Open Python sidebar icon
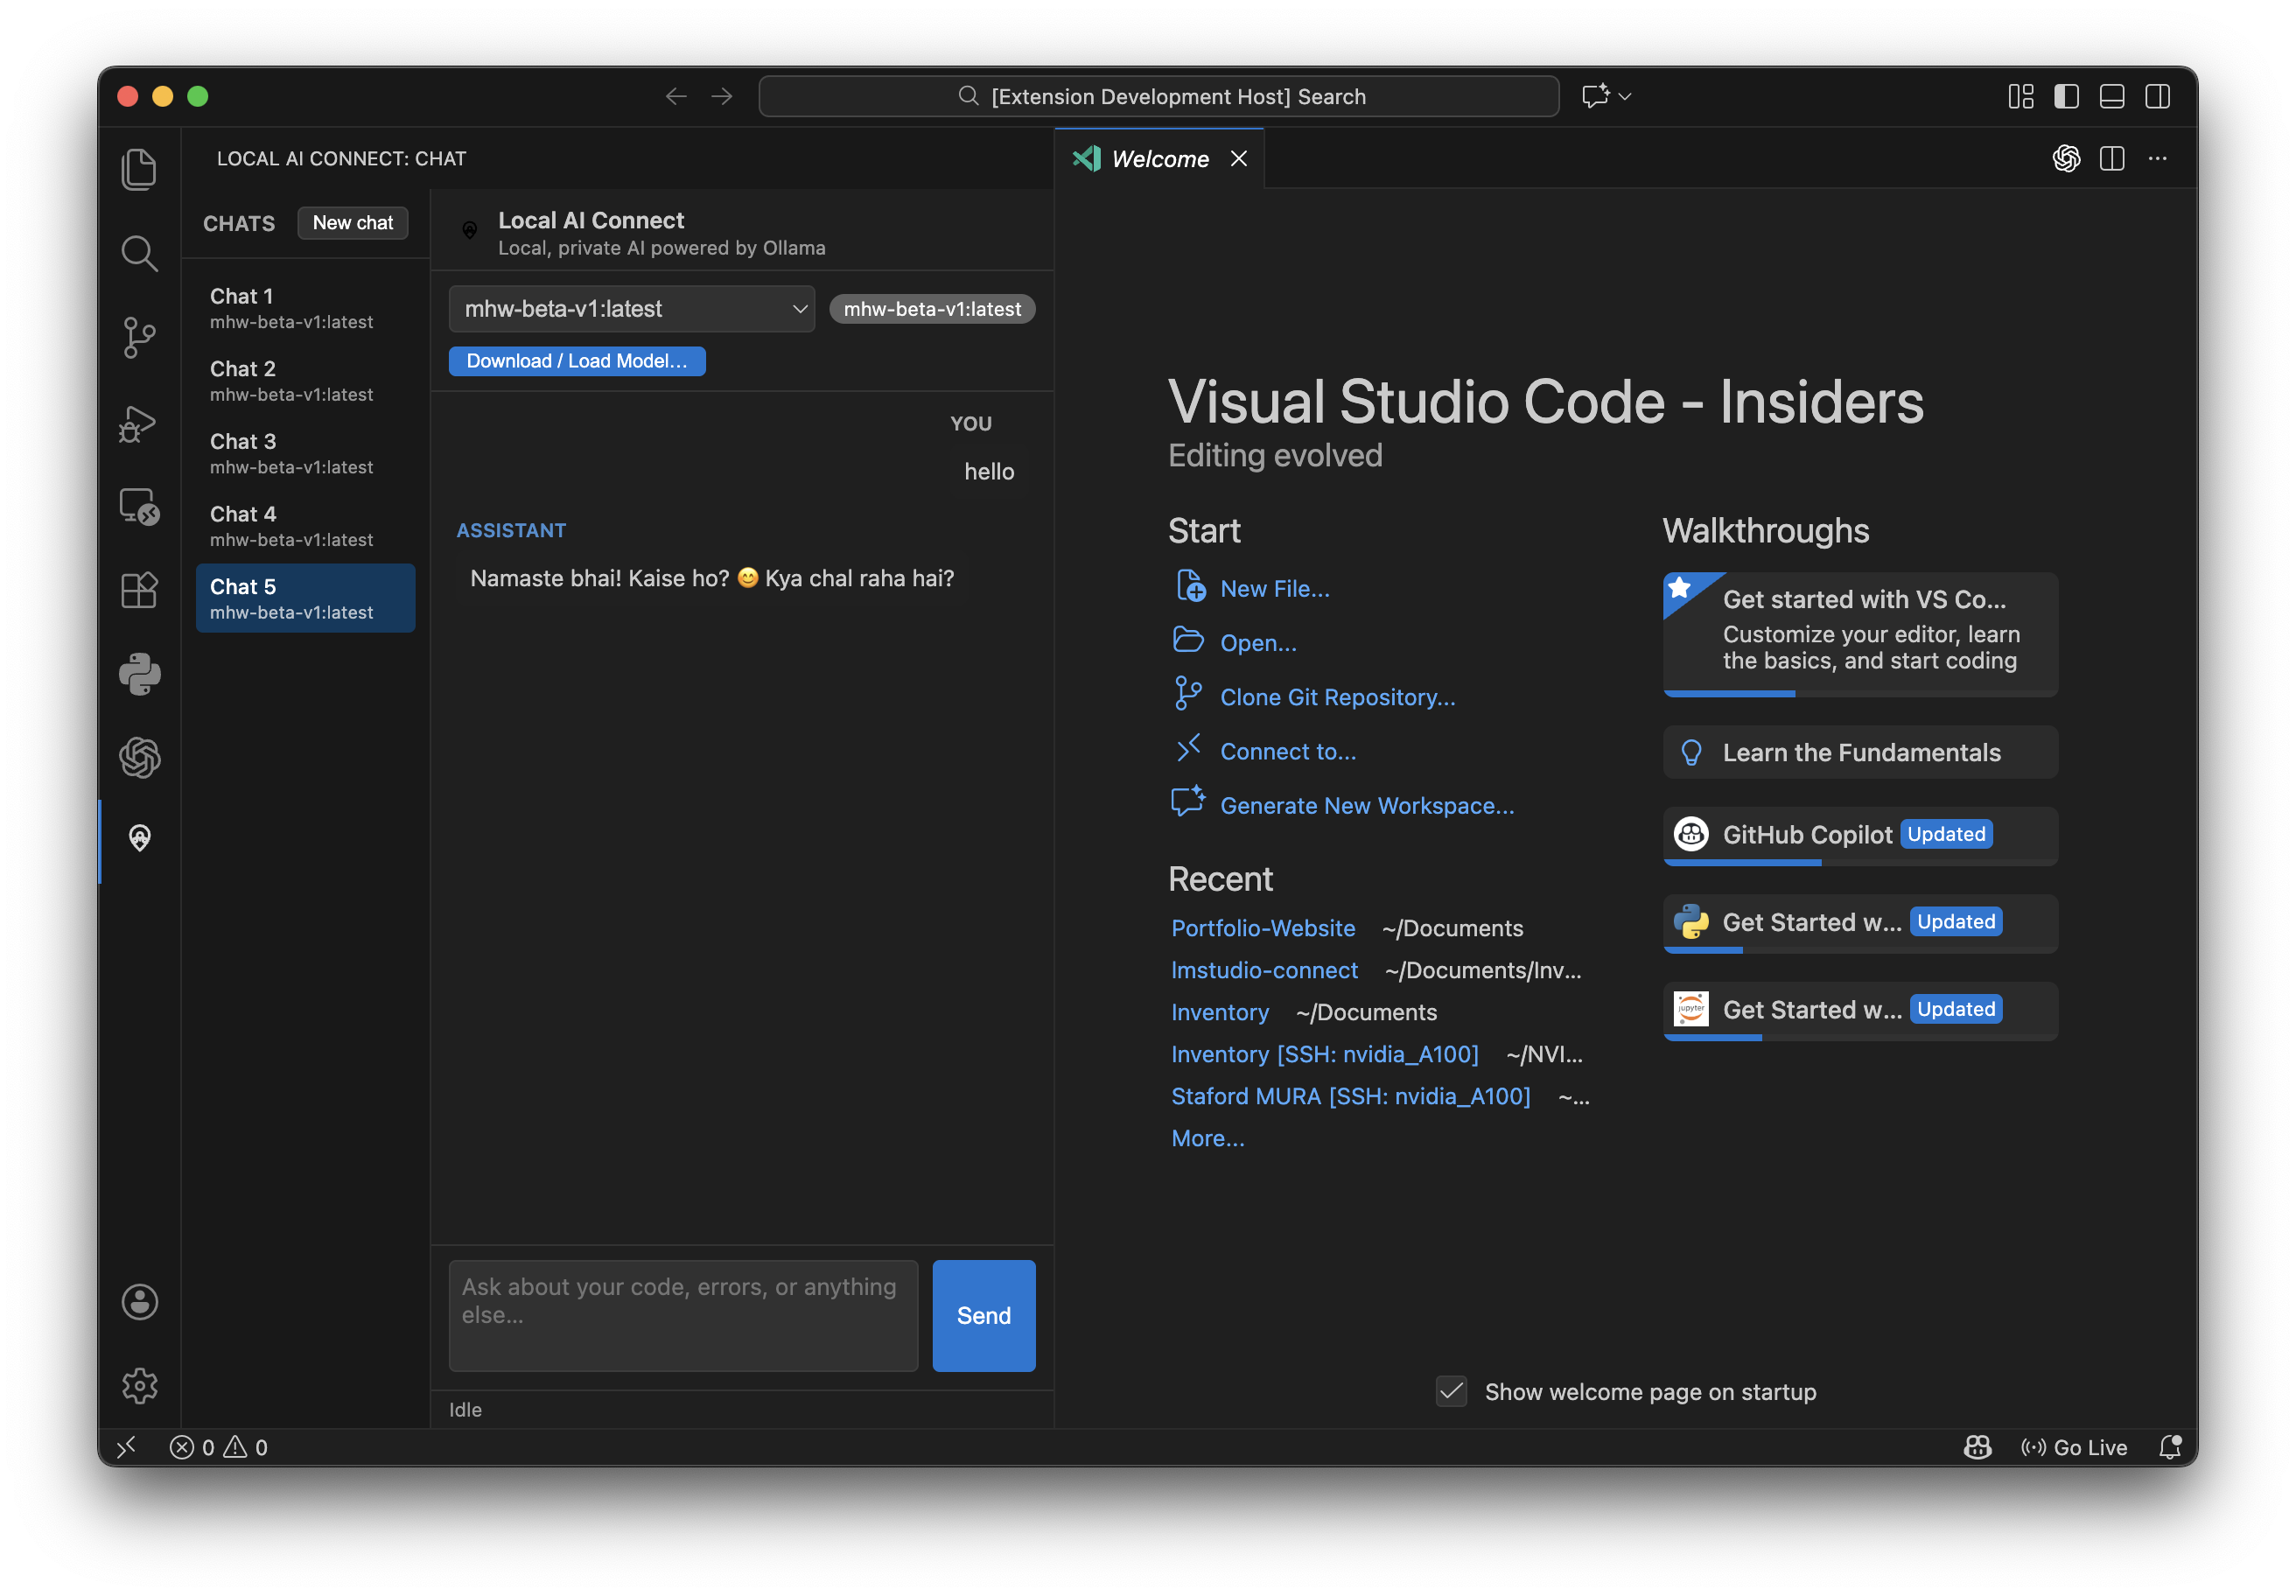The image size is (2296, 1596). pos(139,674)
